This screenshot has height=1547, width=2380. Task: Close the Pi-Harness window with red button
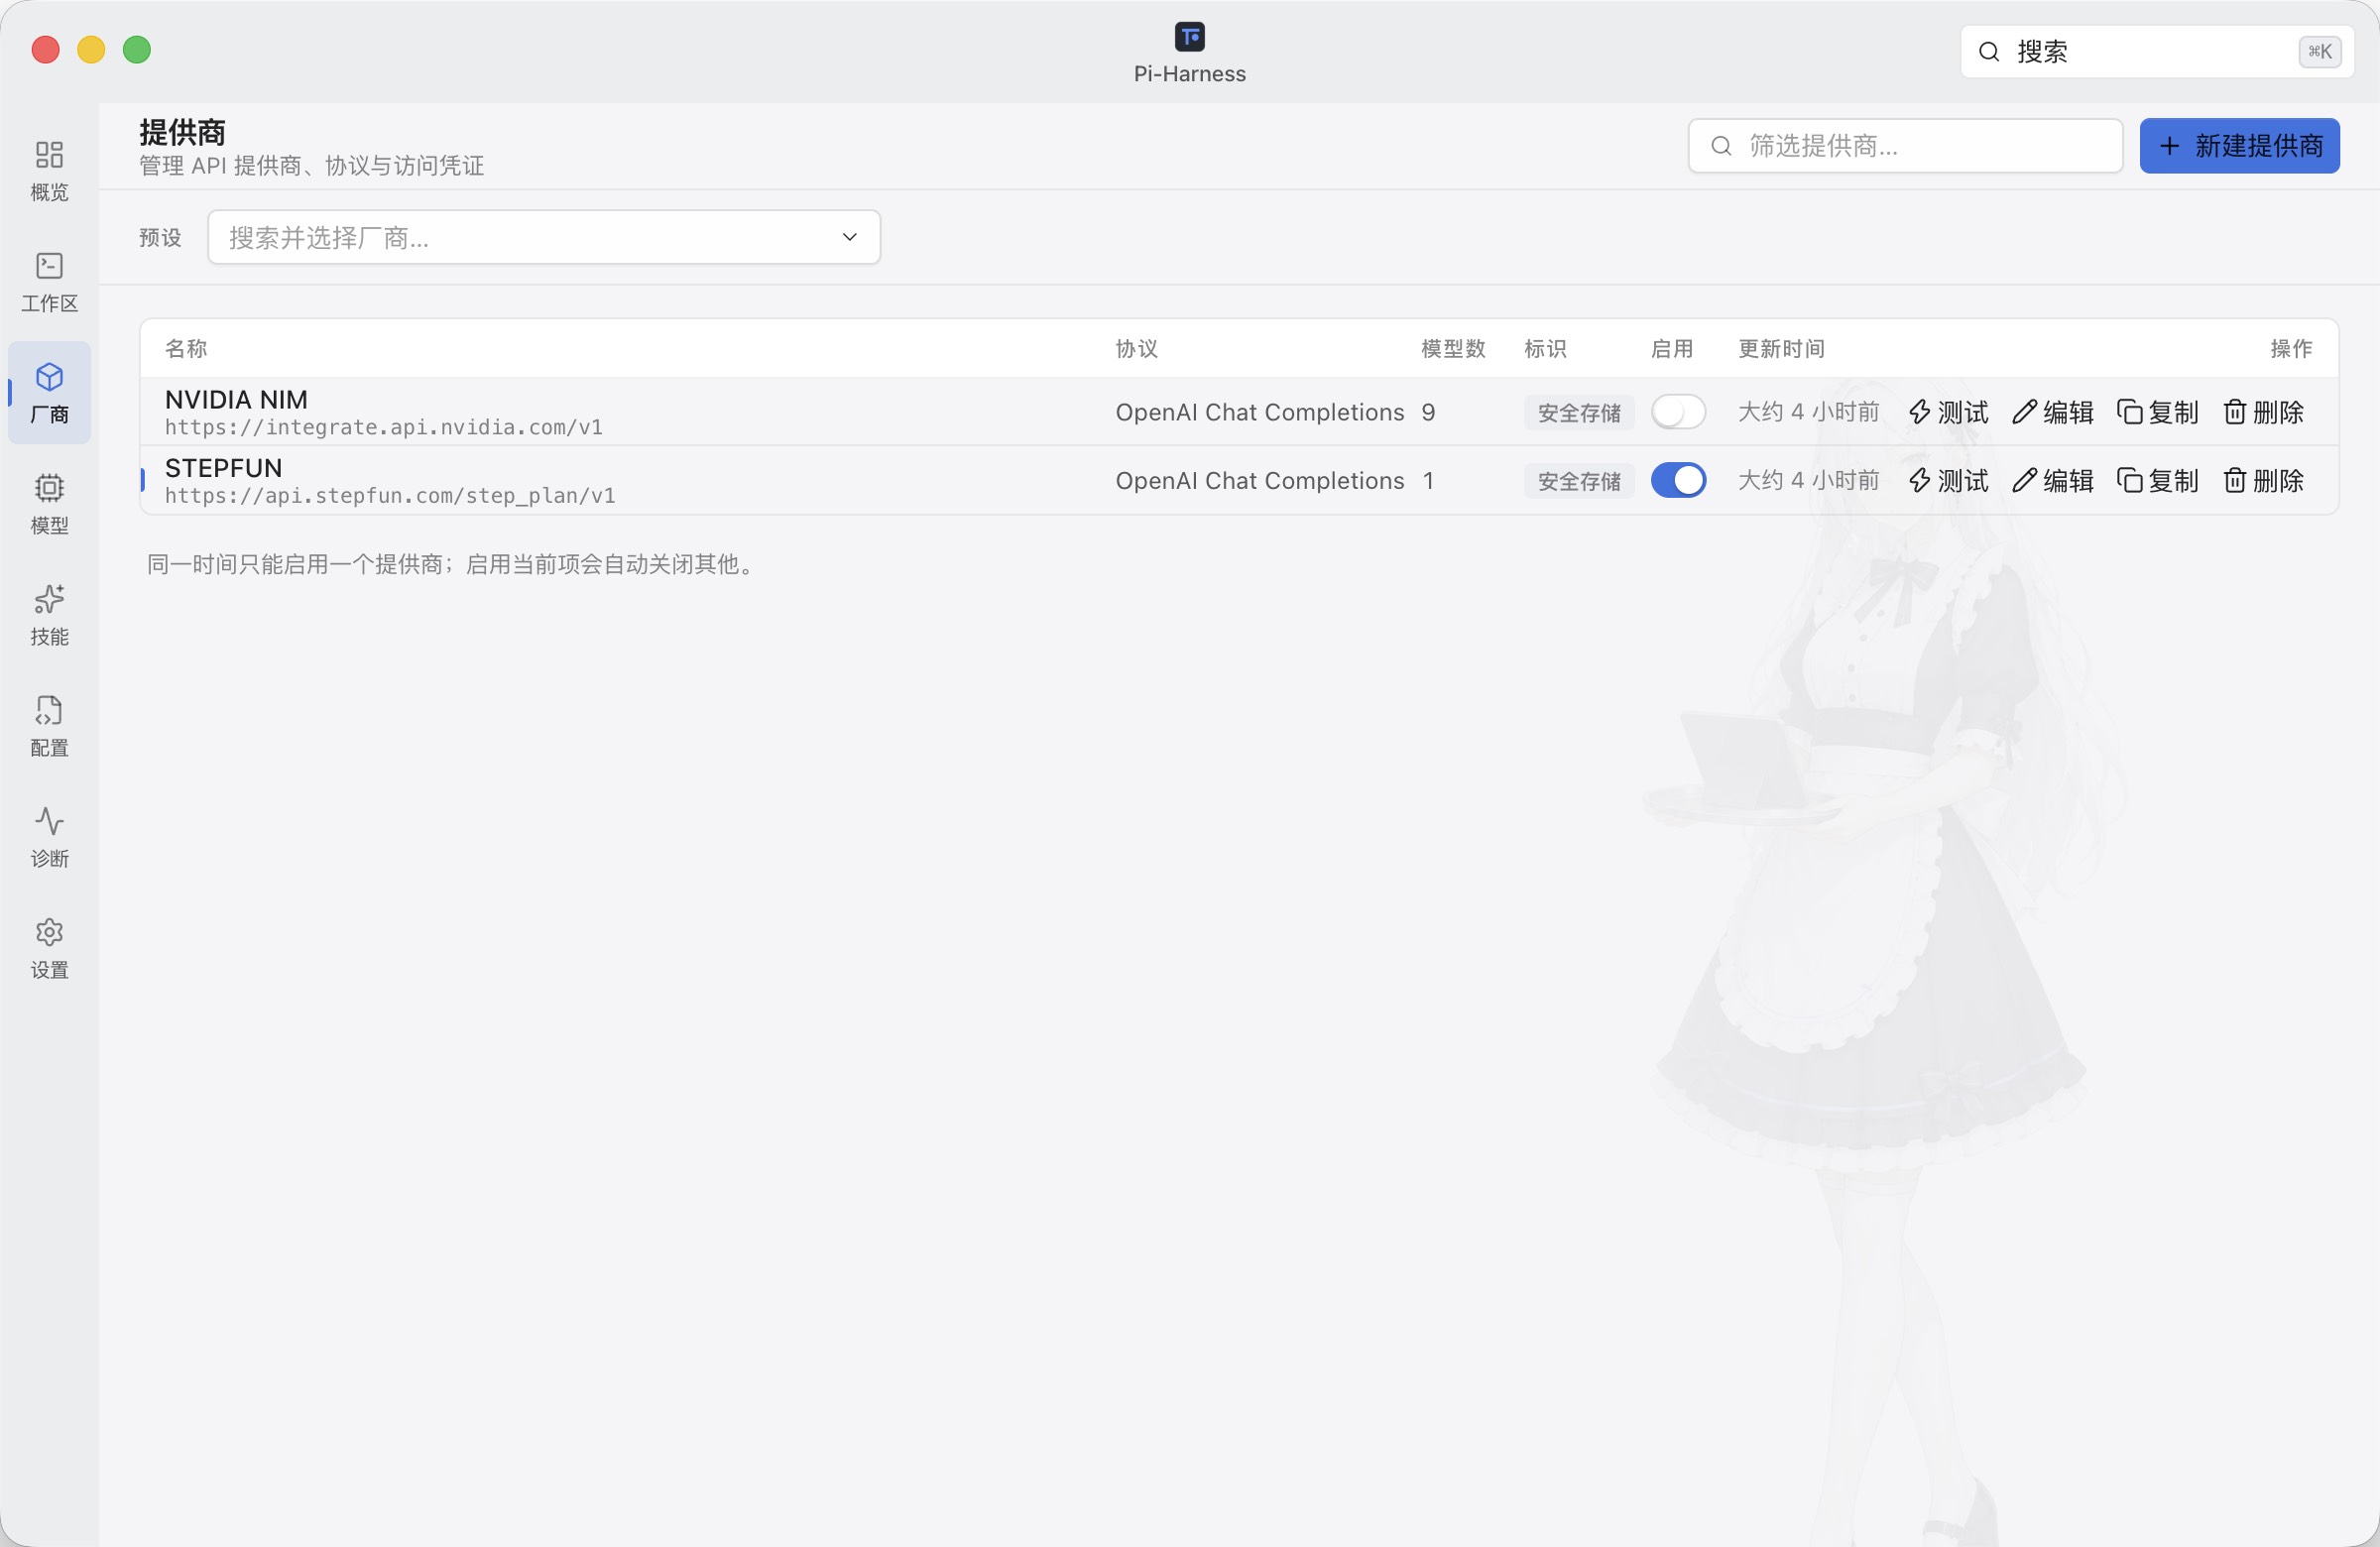(45, 49)
